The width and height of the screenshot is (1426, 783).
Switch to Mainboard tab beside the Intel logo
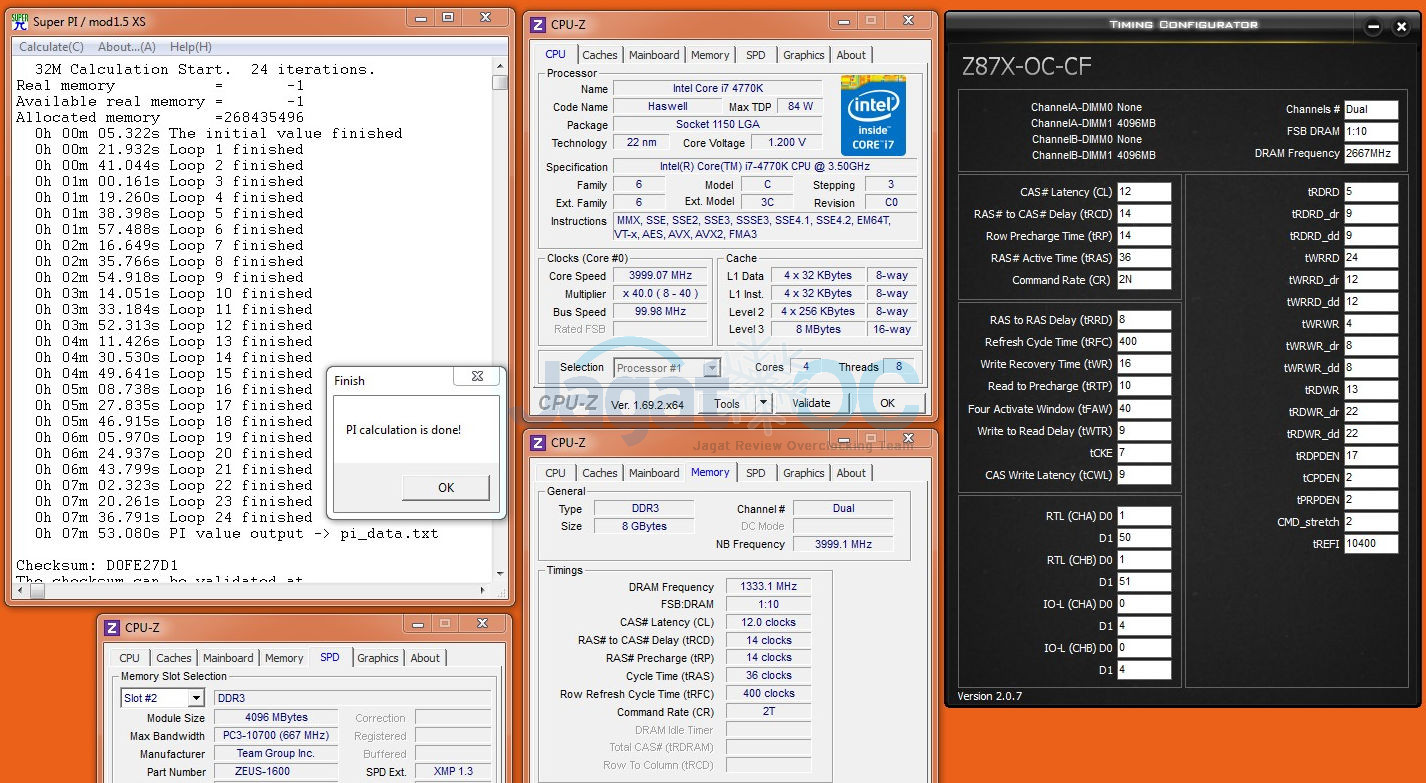[654, 55]
